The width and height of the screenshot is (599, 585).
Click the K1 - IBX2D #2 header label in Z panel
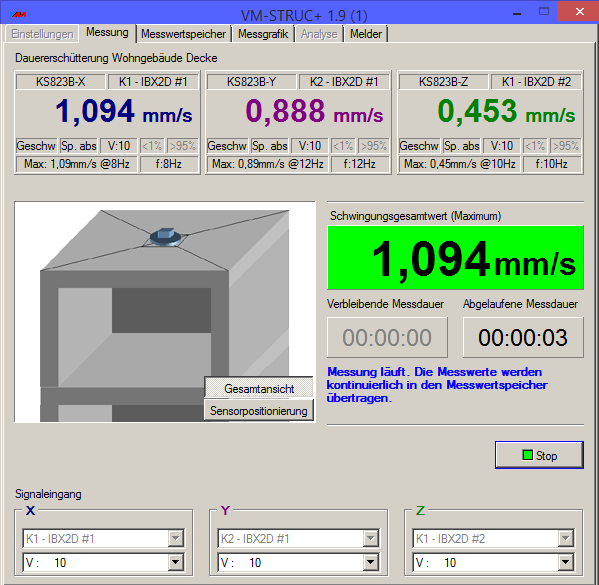(536, 82)
